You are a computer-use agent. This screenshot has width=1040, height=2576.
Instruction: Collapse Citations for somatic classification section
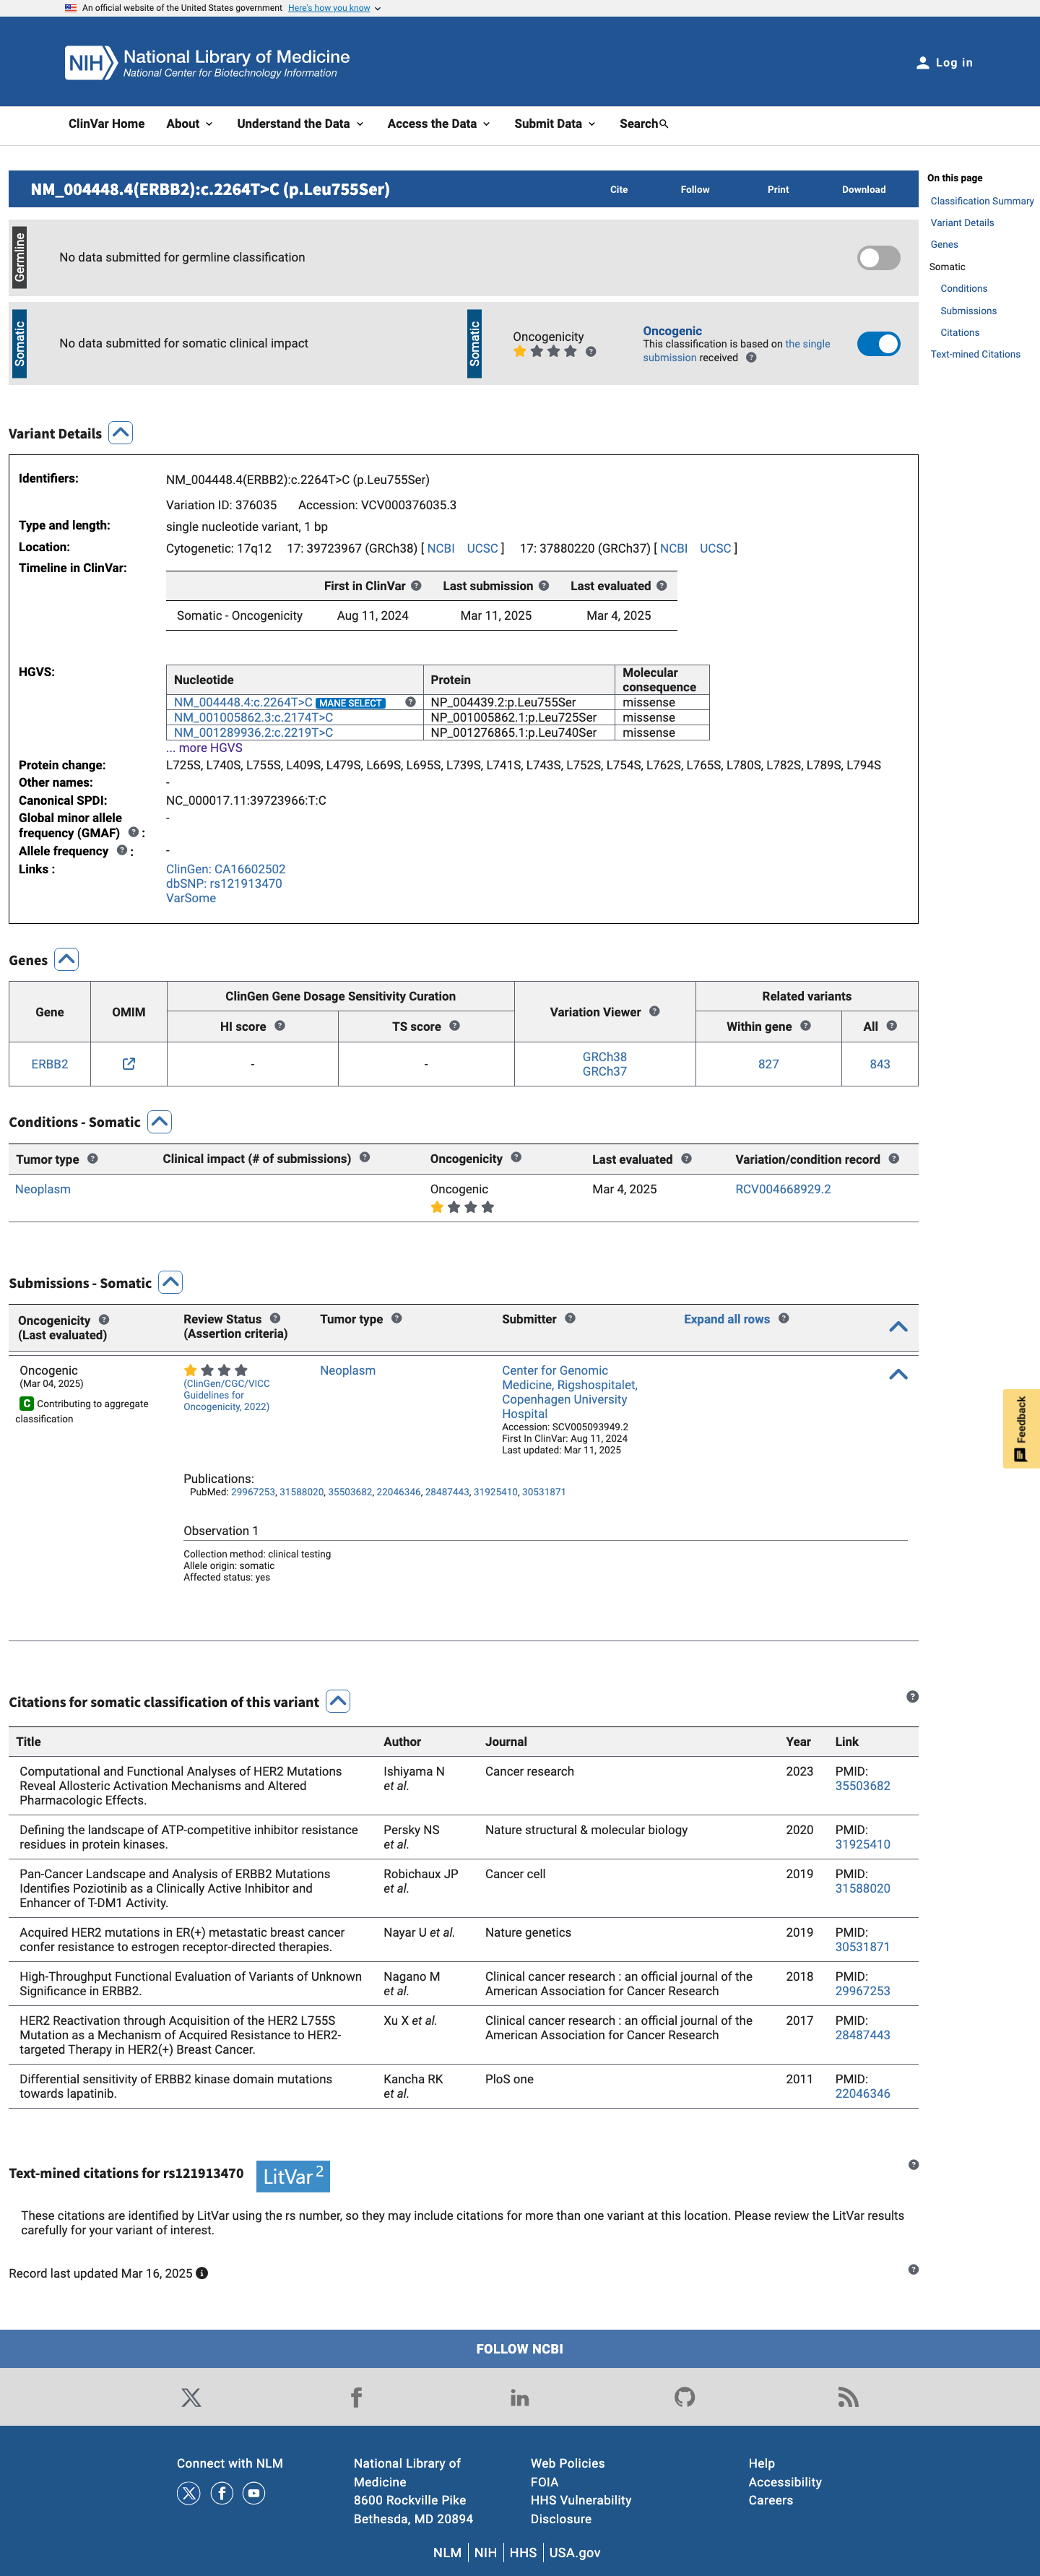[338, 1701]
